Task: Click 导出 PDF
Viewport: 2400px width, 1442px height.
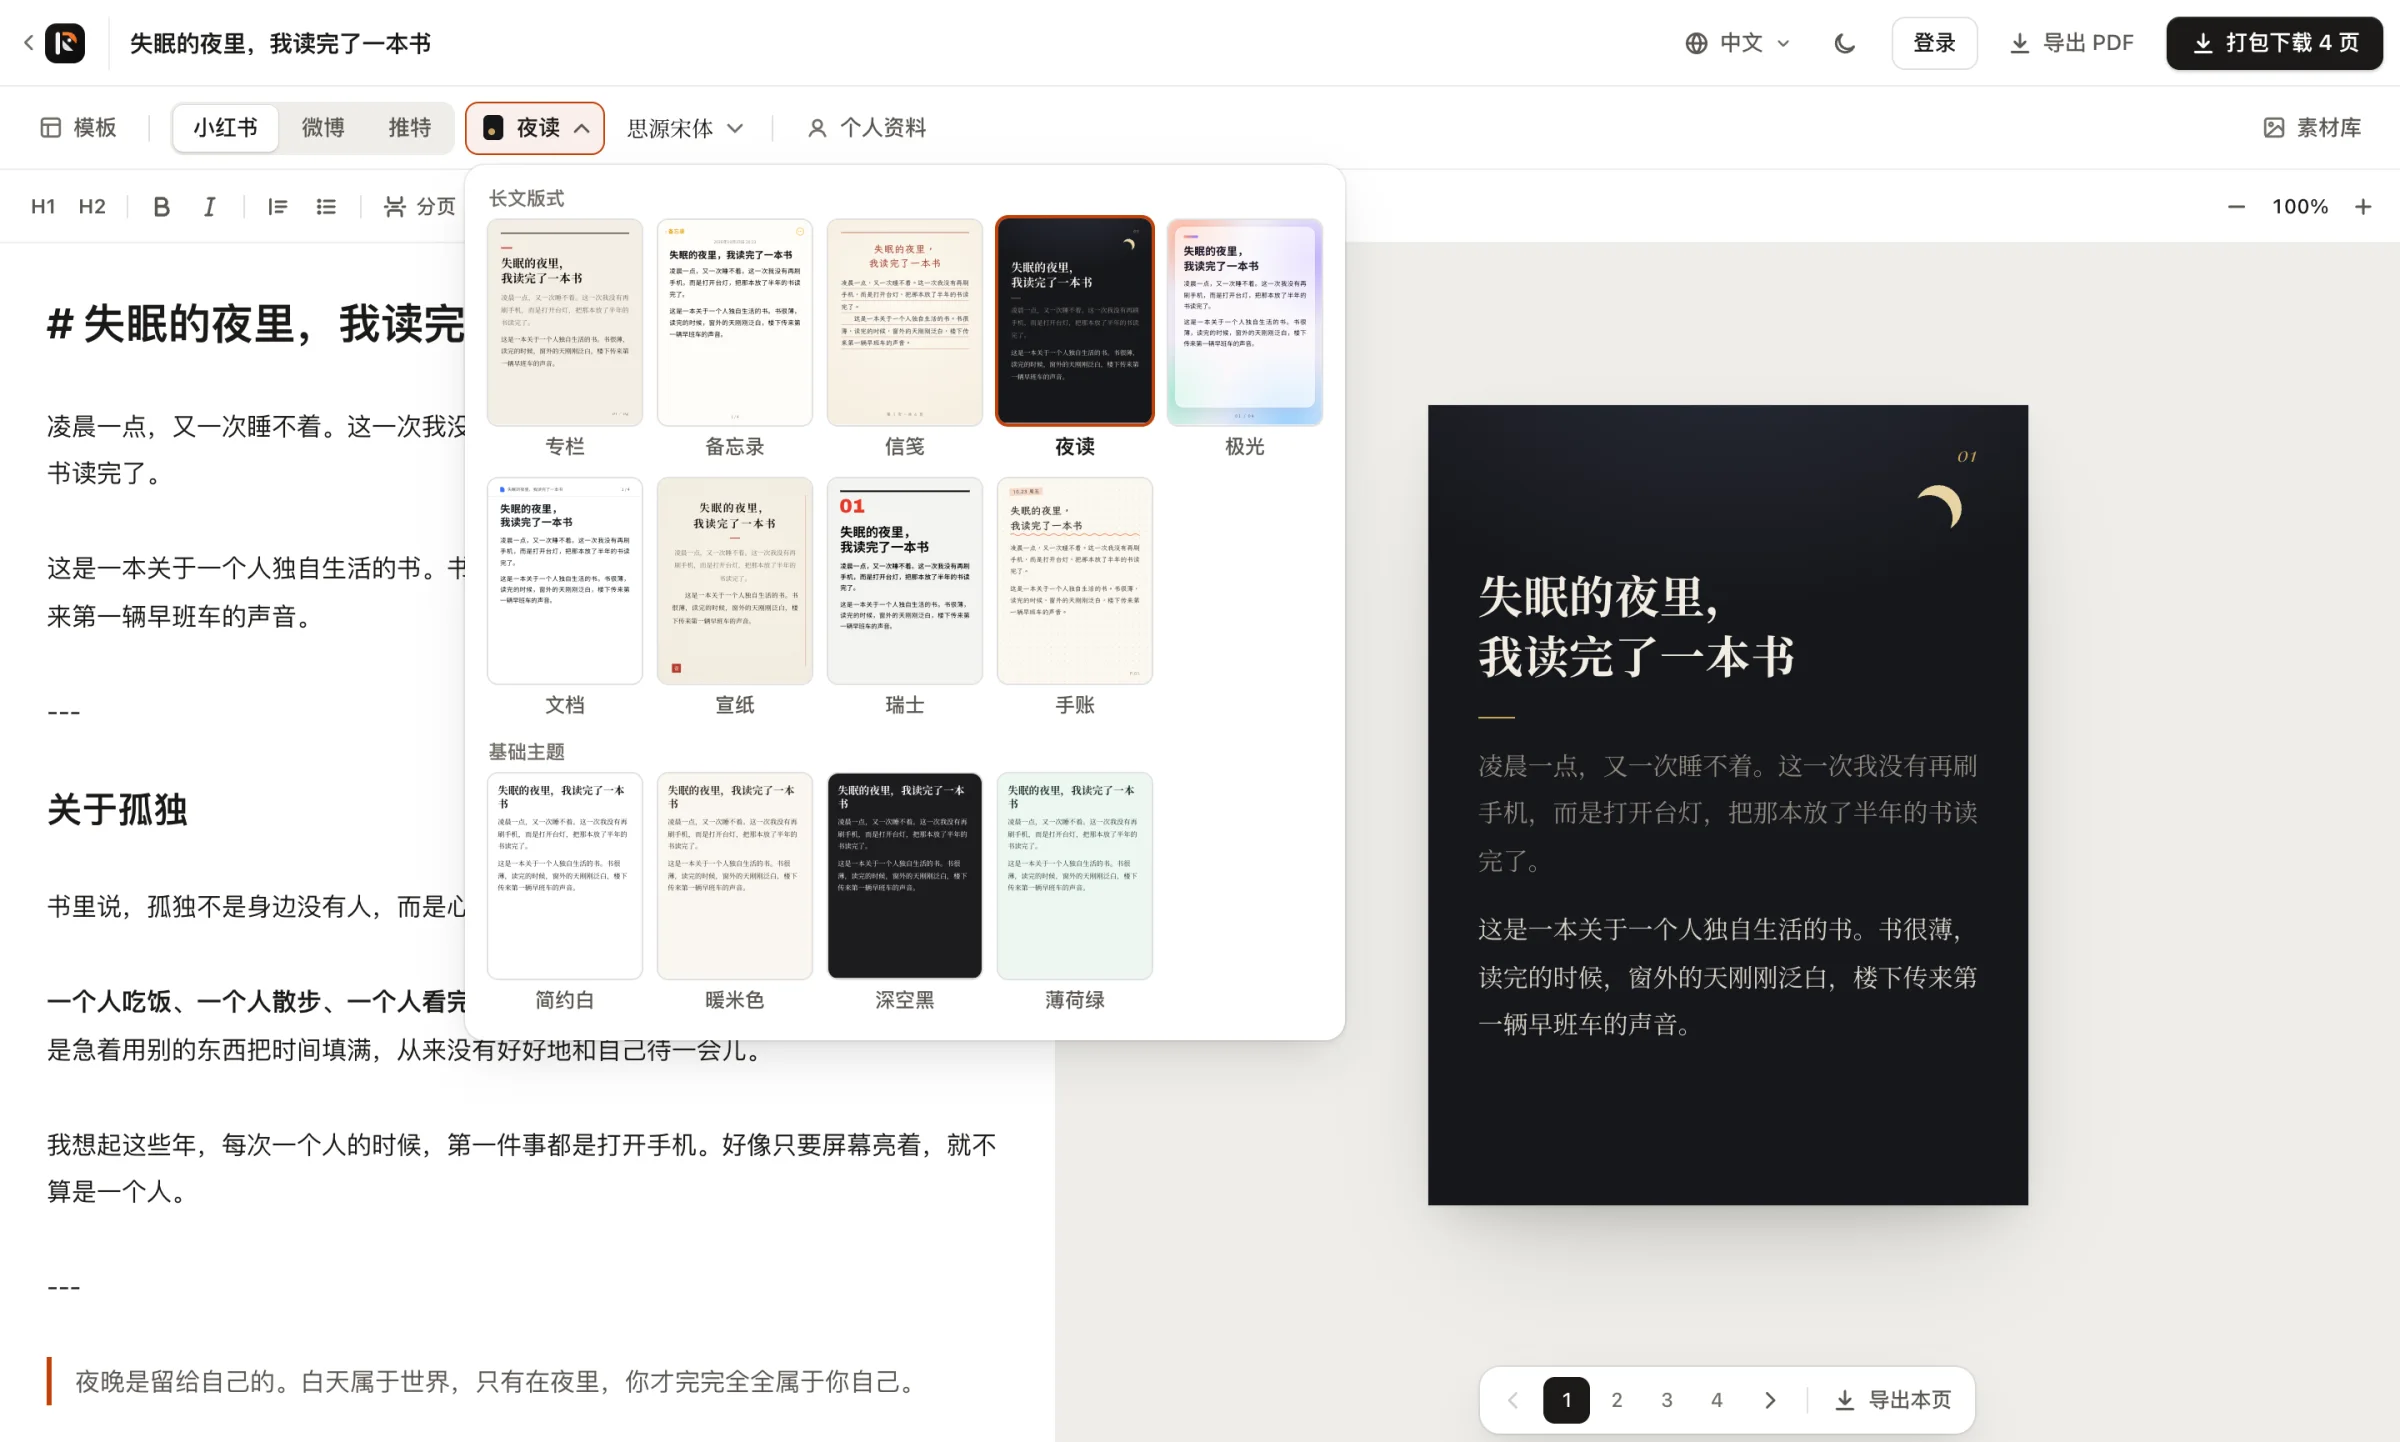Action: coord(2071,43)
